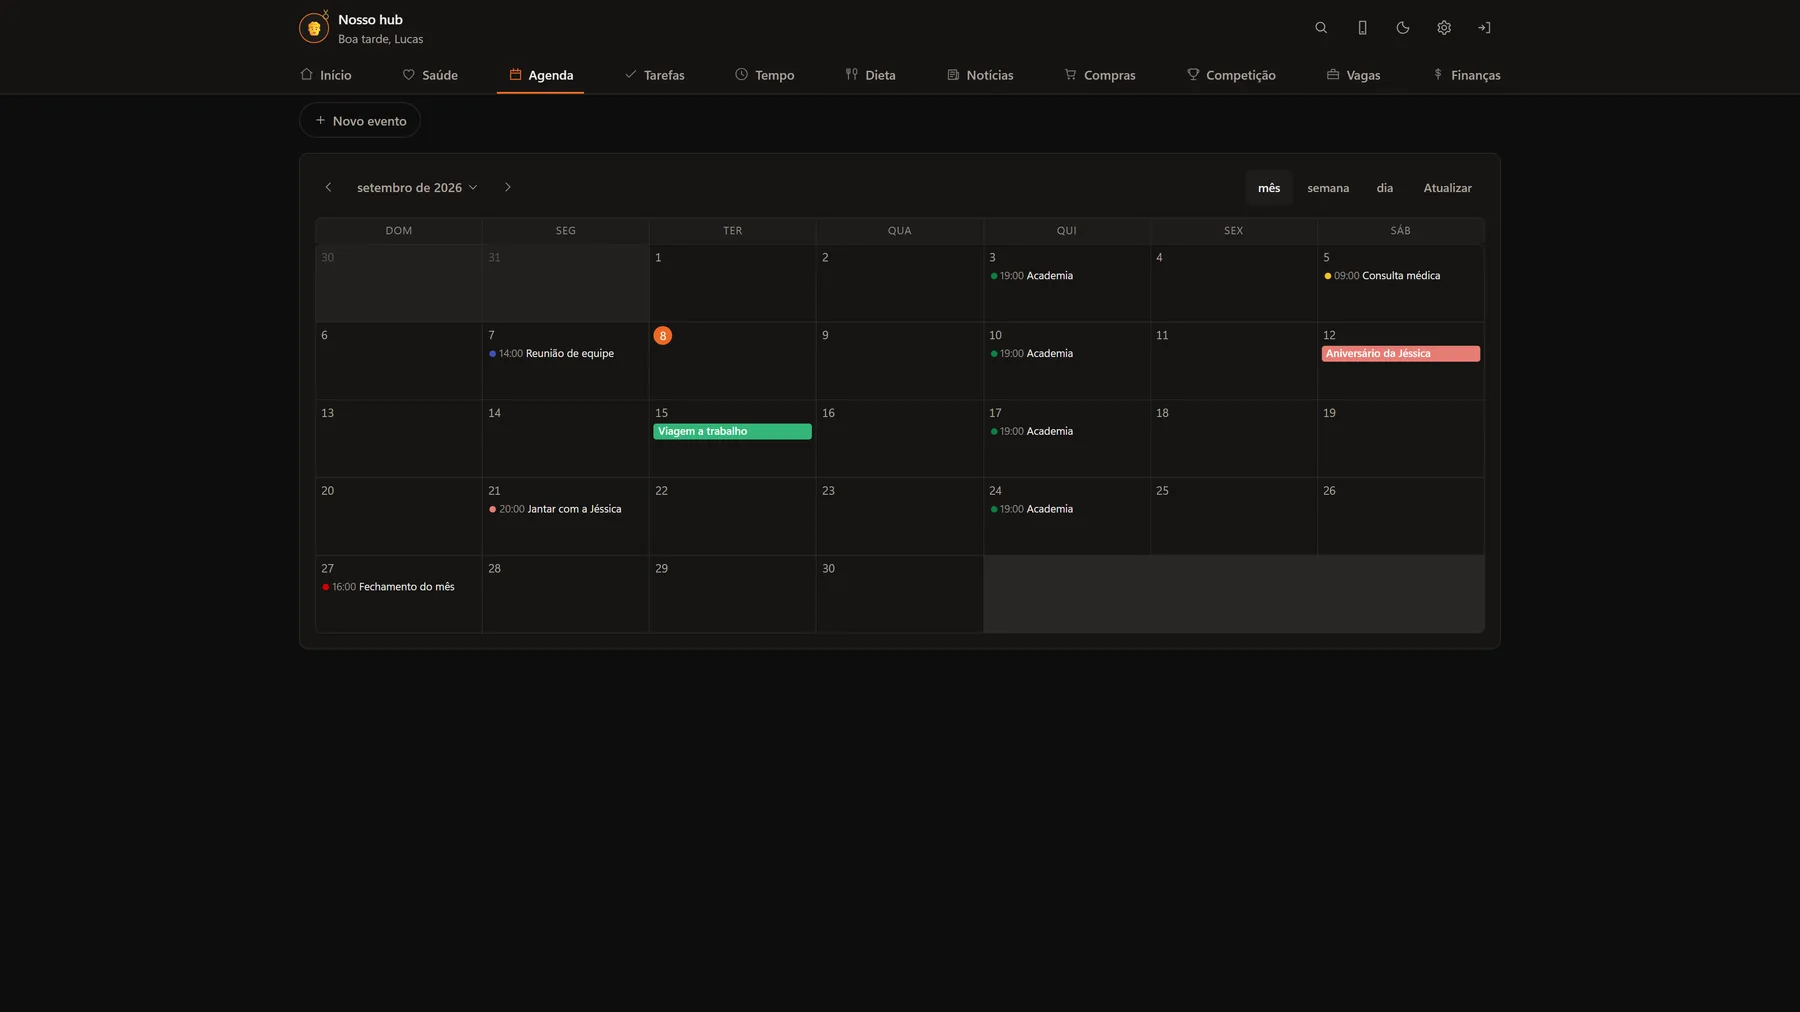
Task: Open the Tempo tab
Action: tap(765, 75)
